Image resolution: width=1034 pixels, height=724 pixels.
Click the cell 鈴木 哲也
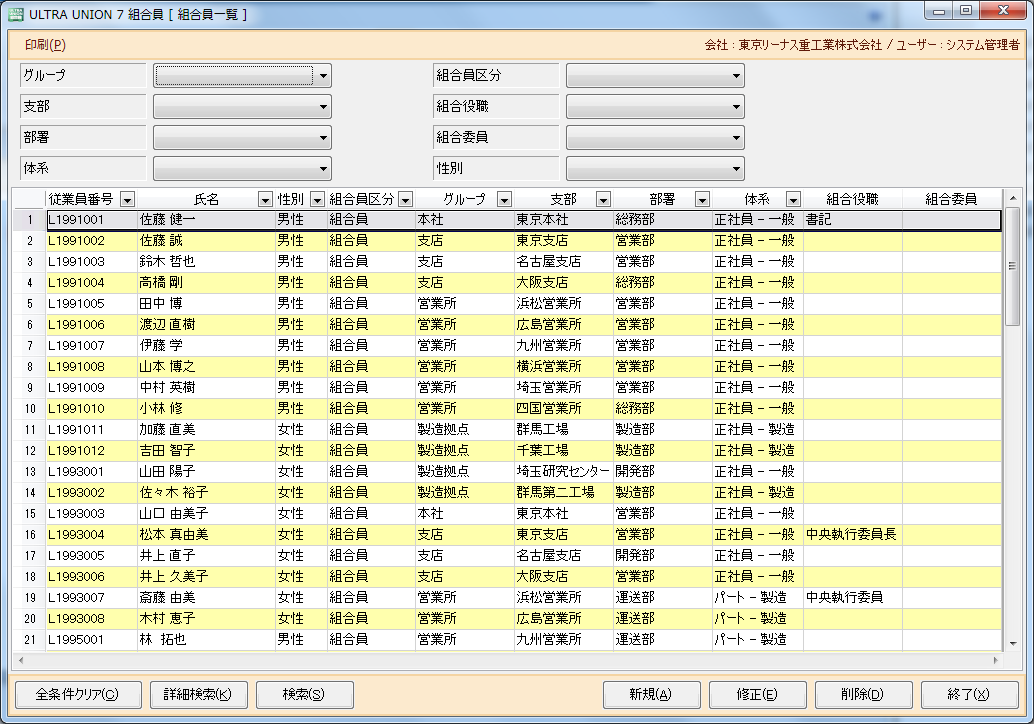pos(206,262)
